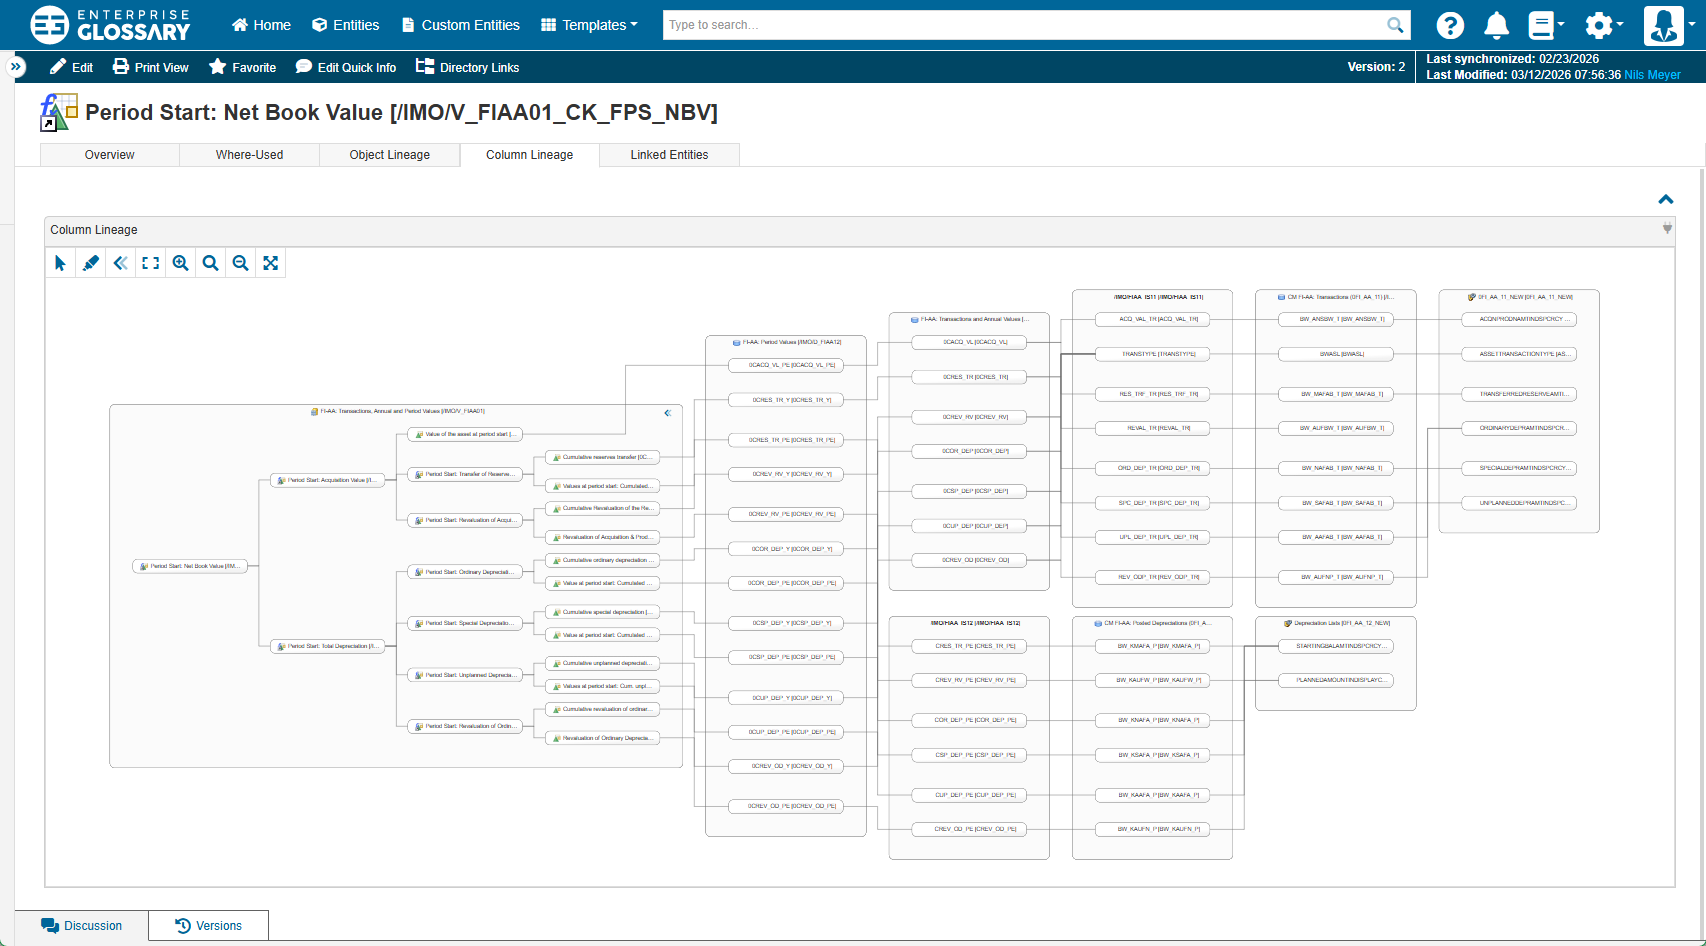Switch to the Linked Entities tab

click(670, 155)
